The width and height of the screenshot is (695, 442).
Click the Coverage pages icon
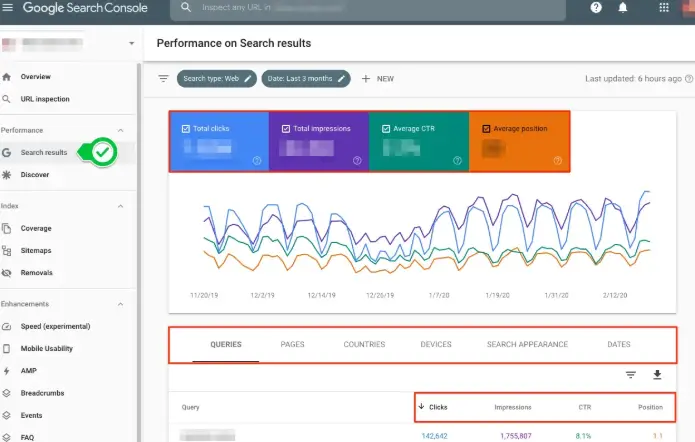coord(6,228)
